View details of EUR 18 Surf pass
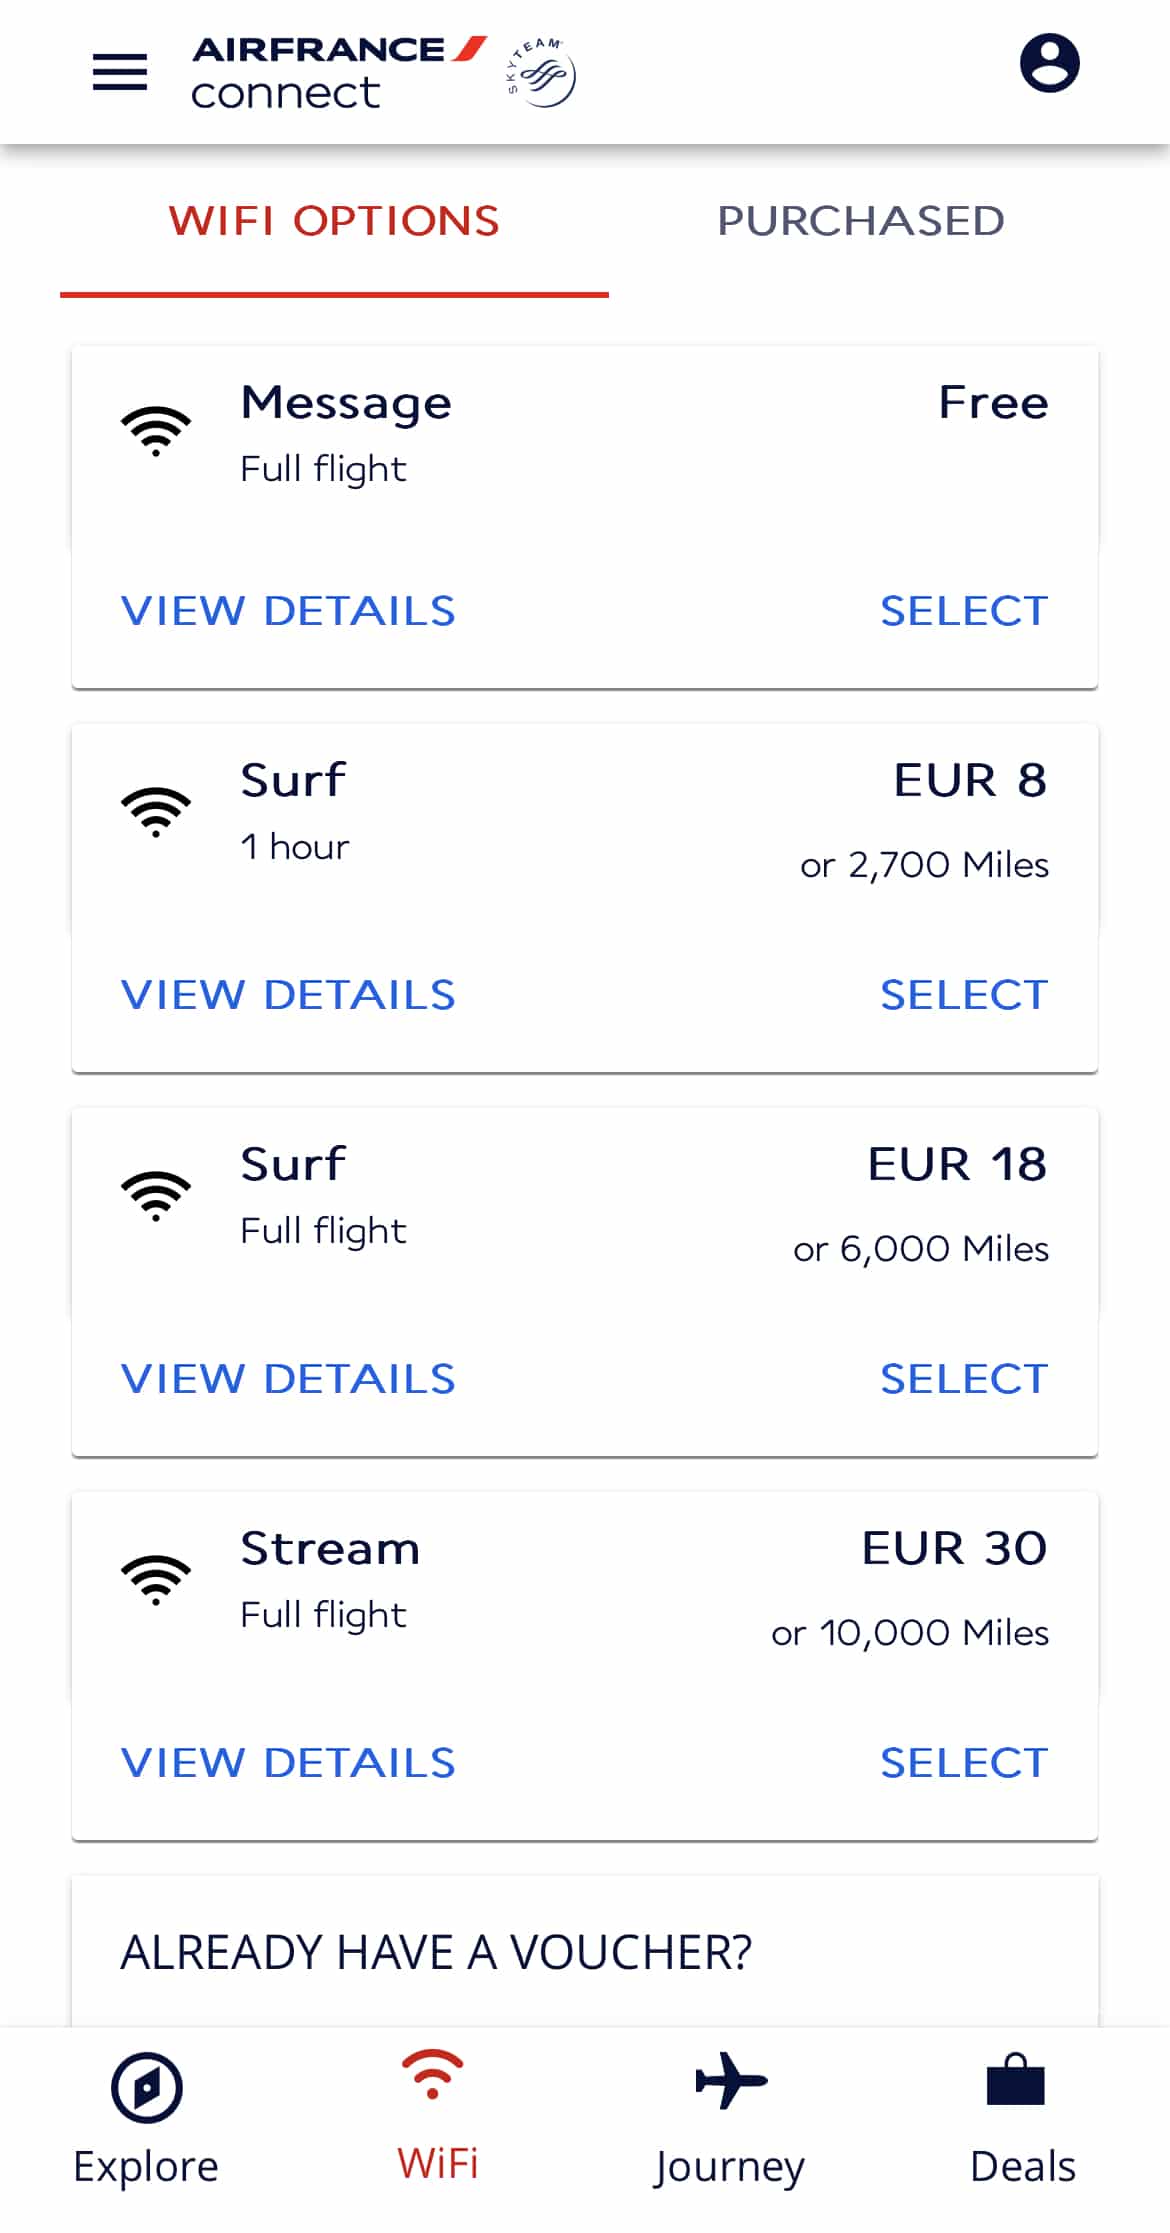 [288, 1379]
